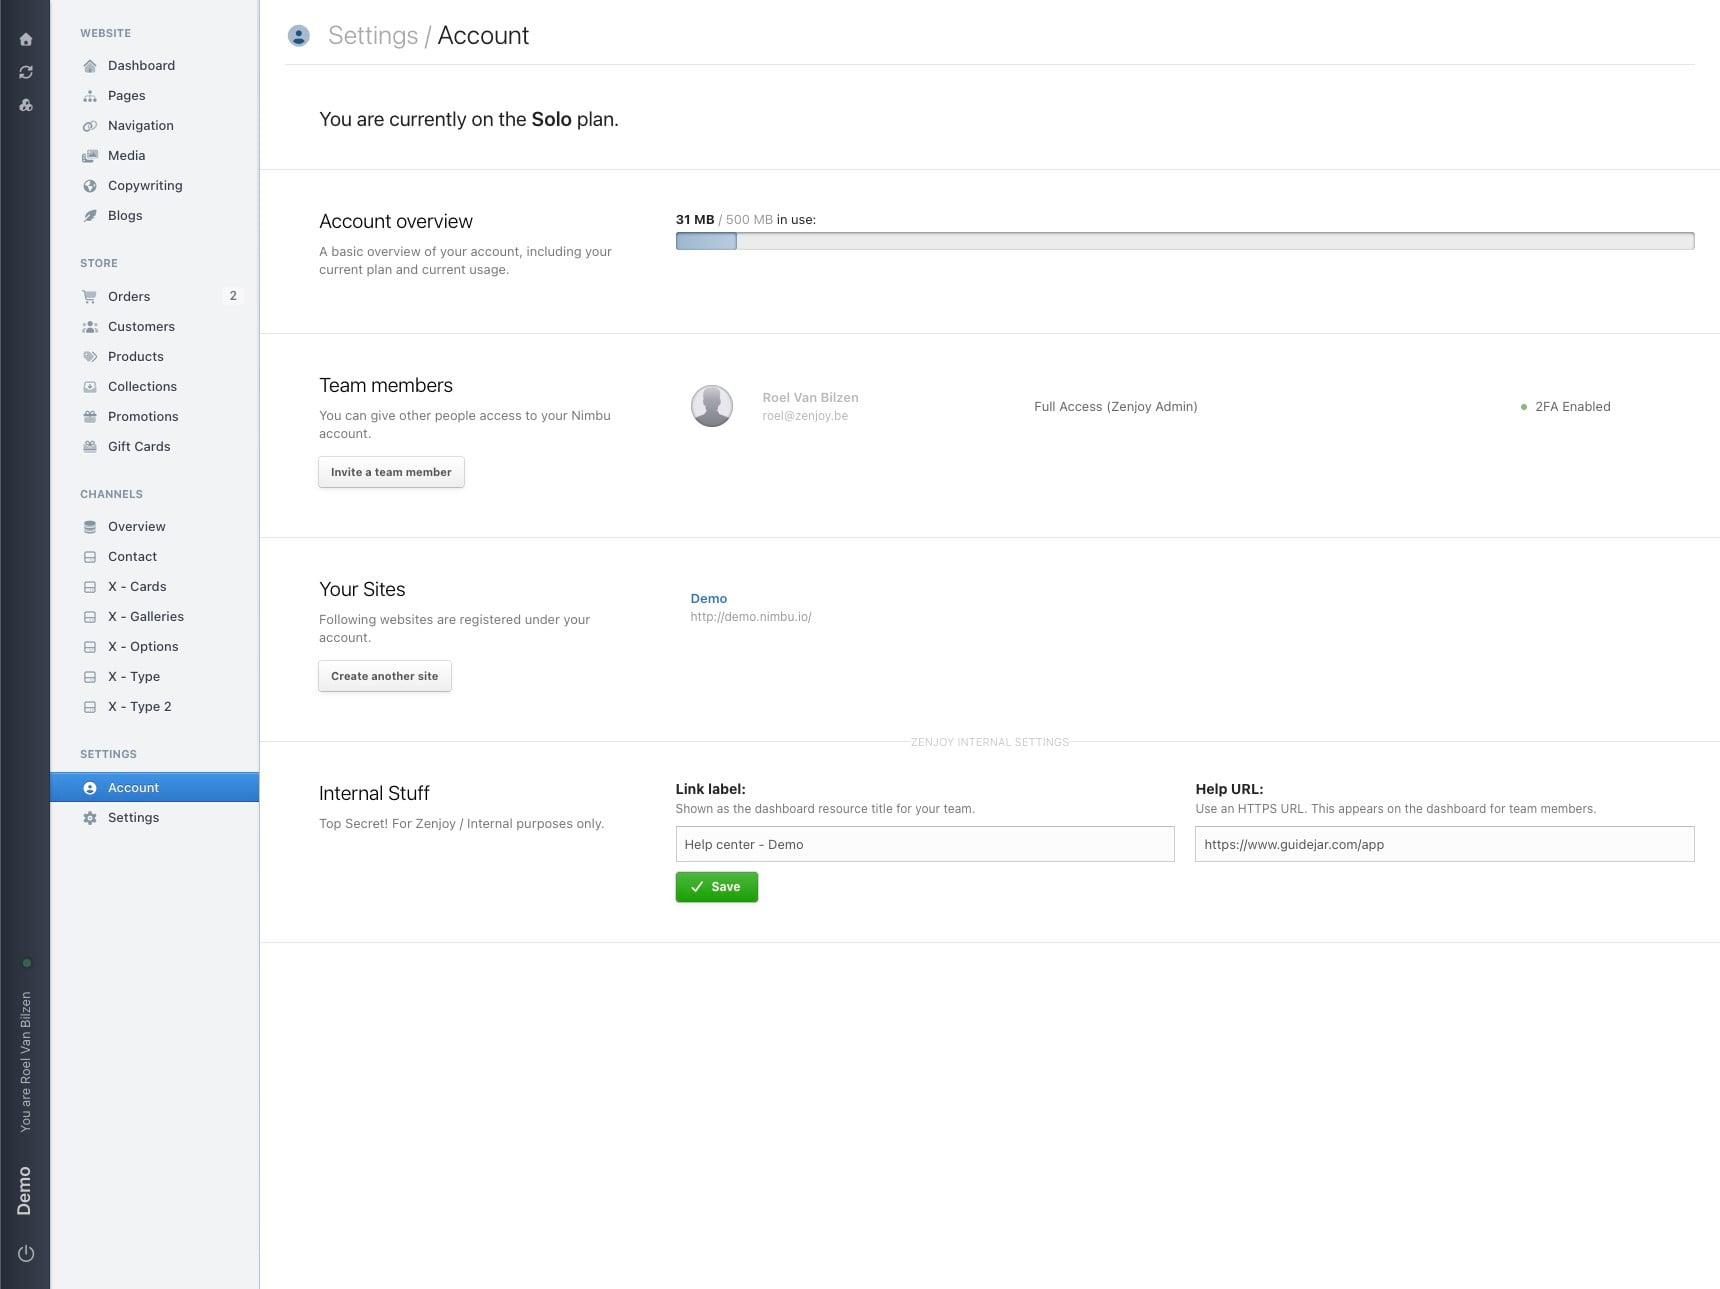Click the Dashboard house icon
The height and width of the screenshot is (1289, 1720).
click(90, 66)
